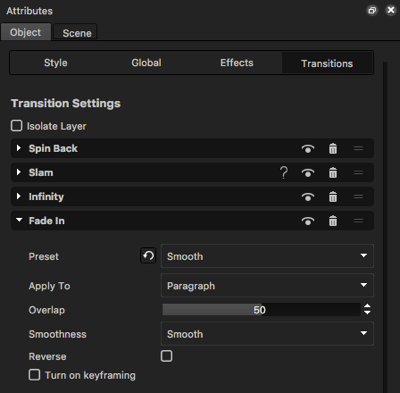Viewport: 400px width, 393px height.
Task: Close the Attributes panel
Action: coord(391,11)
